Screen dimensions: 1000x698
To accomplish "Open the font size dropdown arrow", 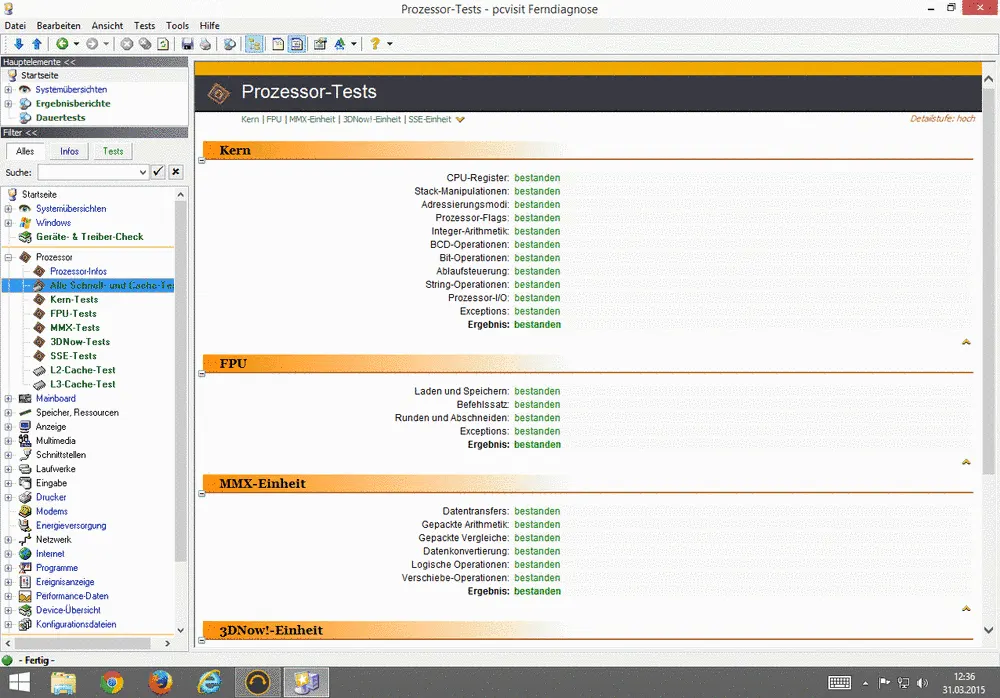I will tap(354, 43).
